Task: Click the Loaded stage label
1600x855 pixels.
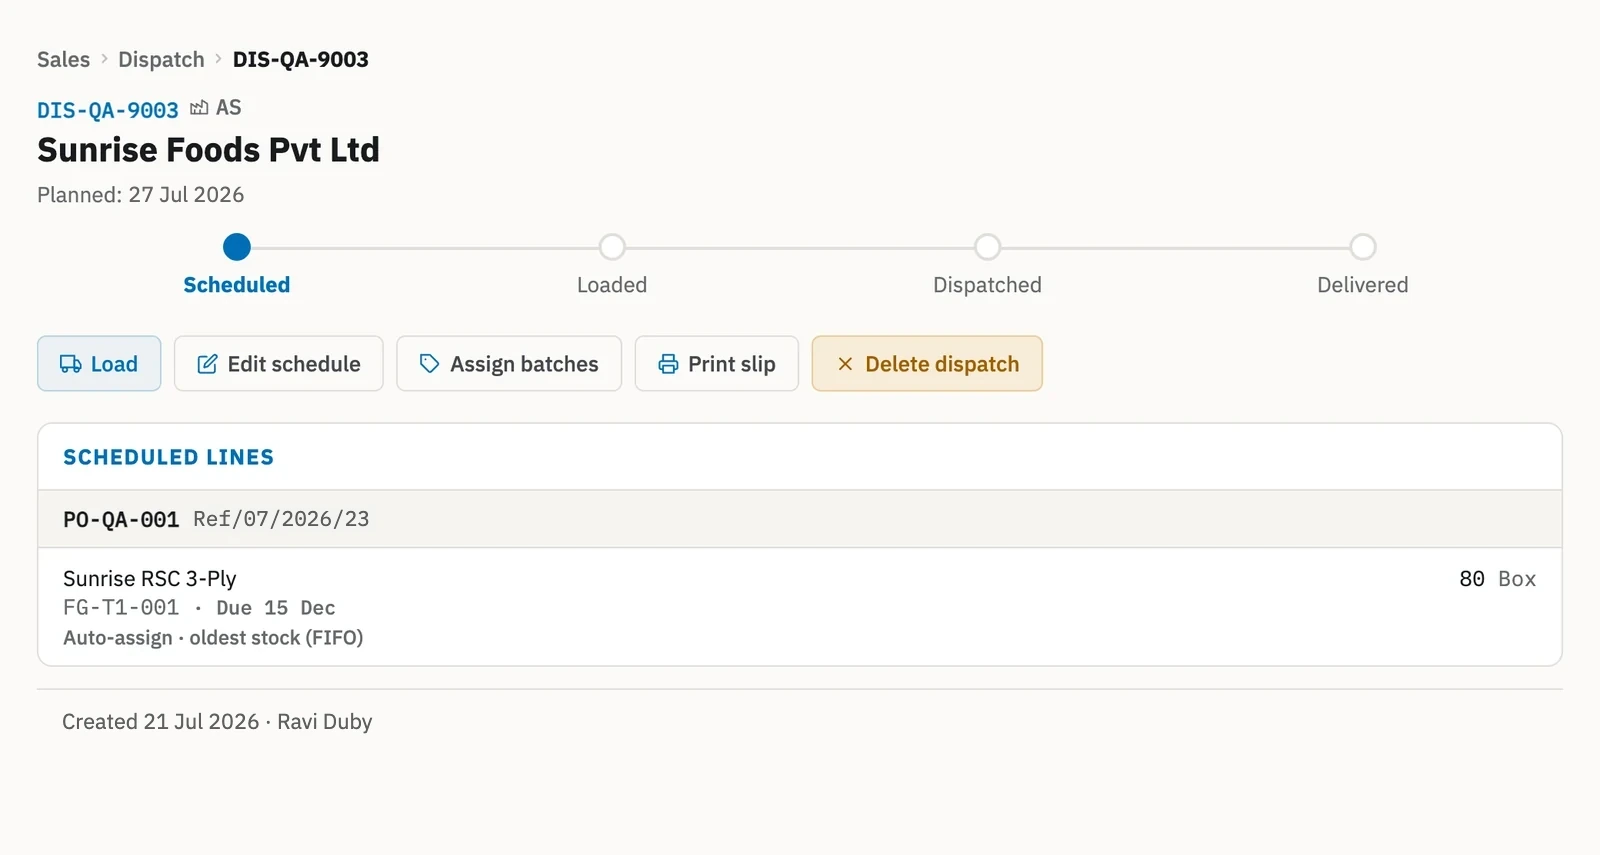Action: point(612,285)
